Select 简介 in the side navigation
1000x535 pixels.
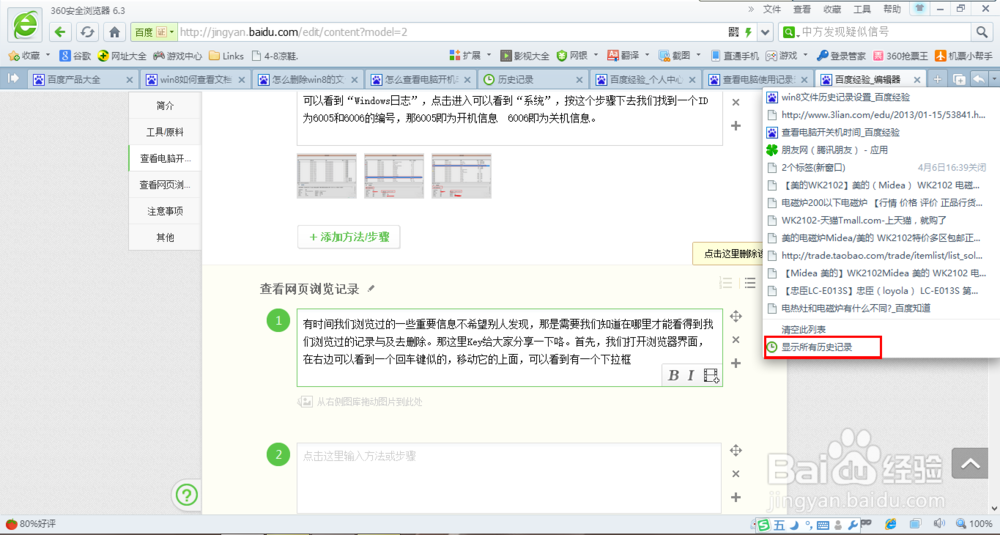point(165,105)
